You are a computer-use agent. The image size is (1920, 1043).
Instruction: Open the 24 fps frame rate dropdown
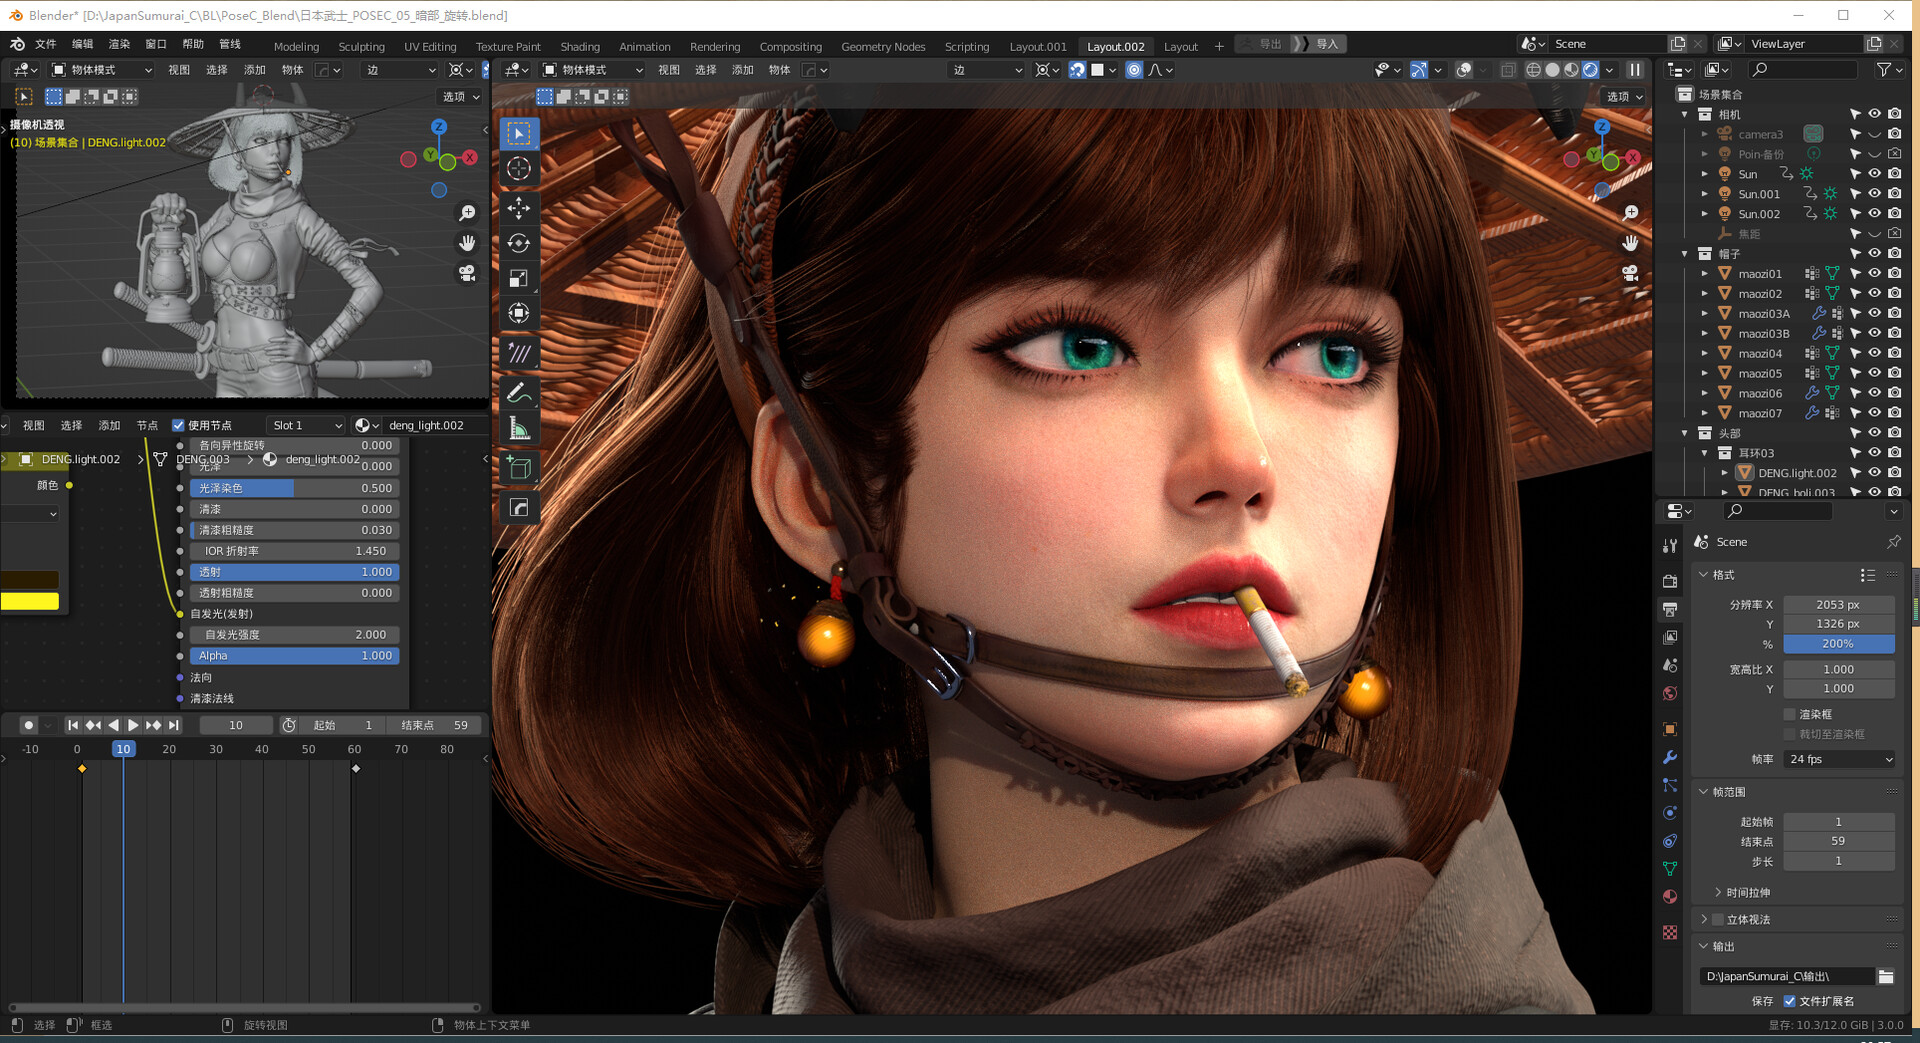[x=1840, y=759]
